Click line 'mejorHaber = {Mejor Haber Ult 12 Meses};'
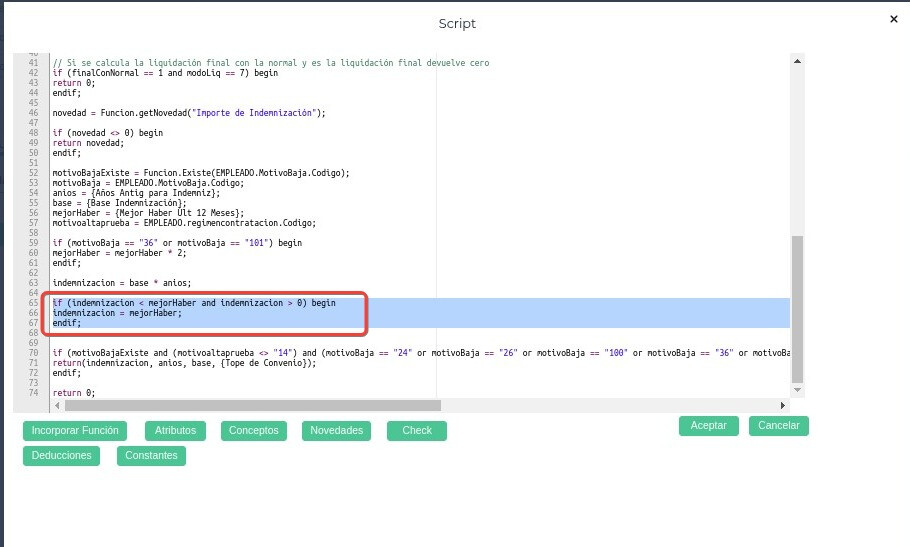This screenshot has width=910, height=547. [x=149, y=213]
